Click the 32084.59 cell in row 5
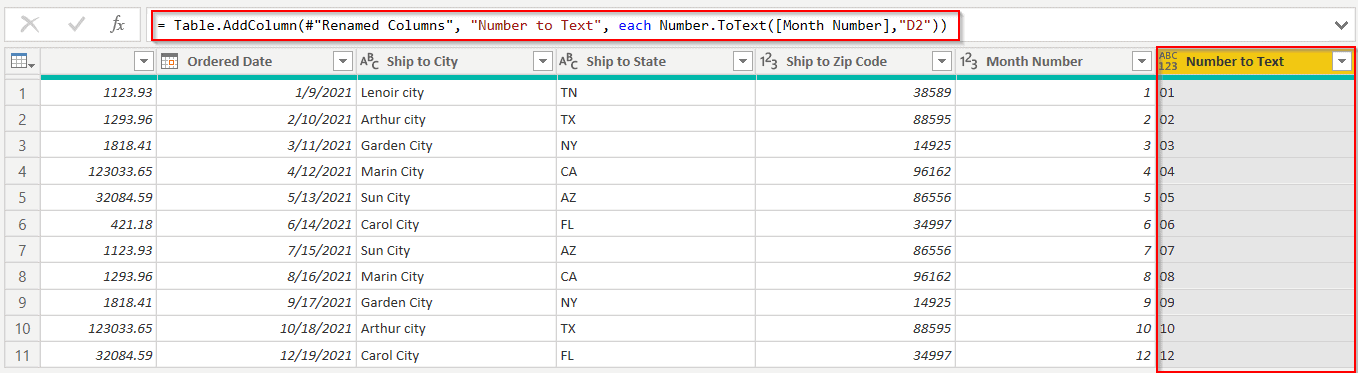The image size is (1358, 373). pyautogui.click(x=98, y=198)
